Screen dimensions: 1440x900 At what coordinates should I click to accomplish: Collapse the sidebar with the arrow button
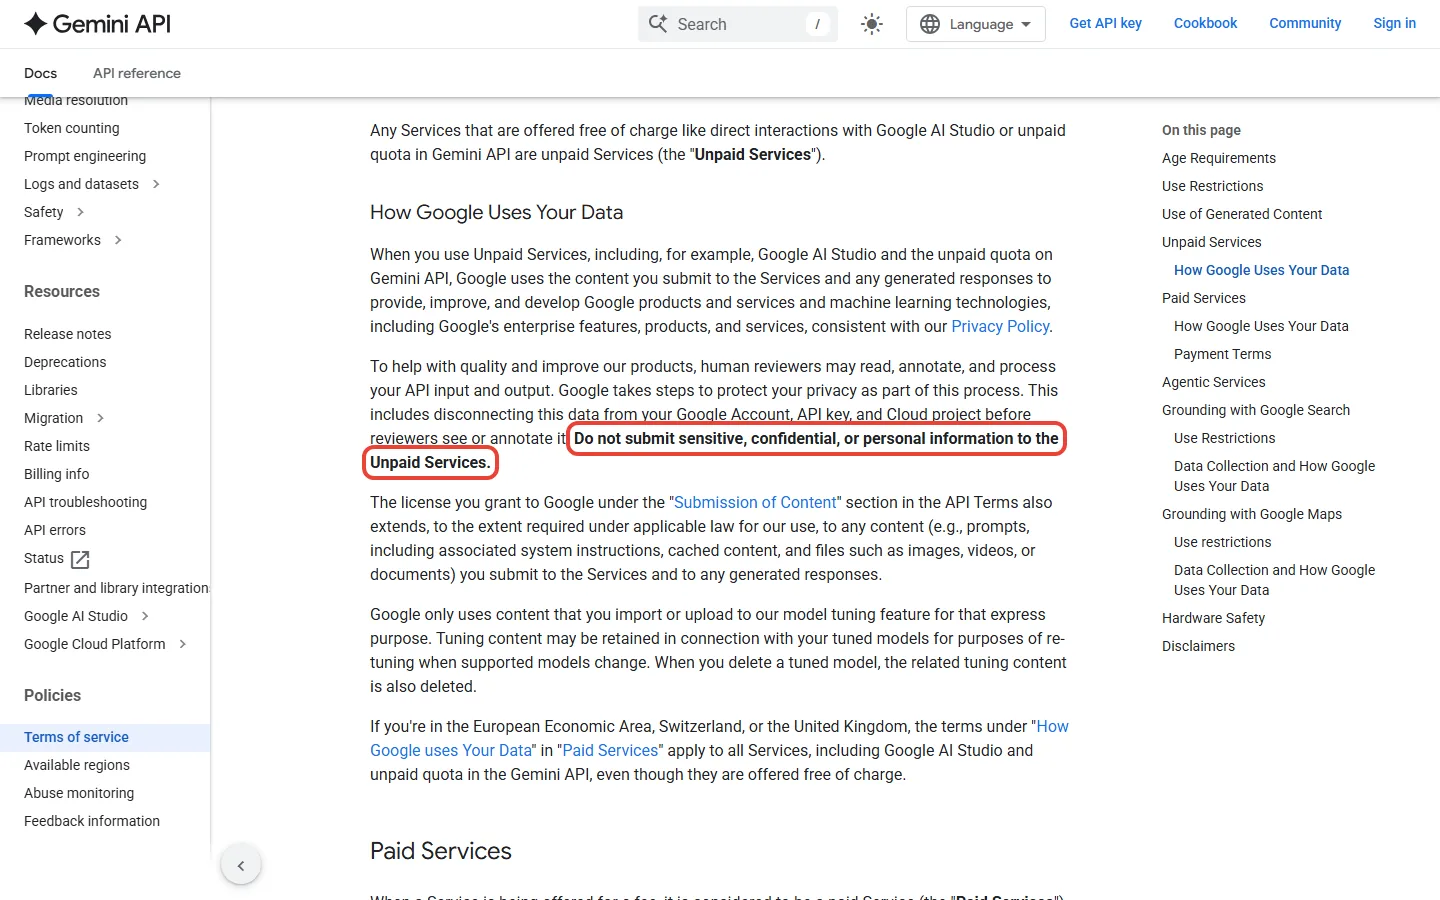click(x=241, y=865)
